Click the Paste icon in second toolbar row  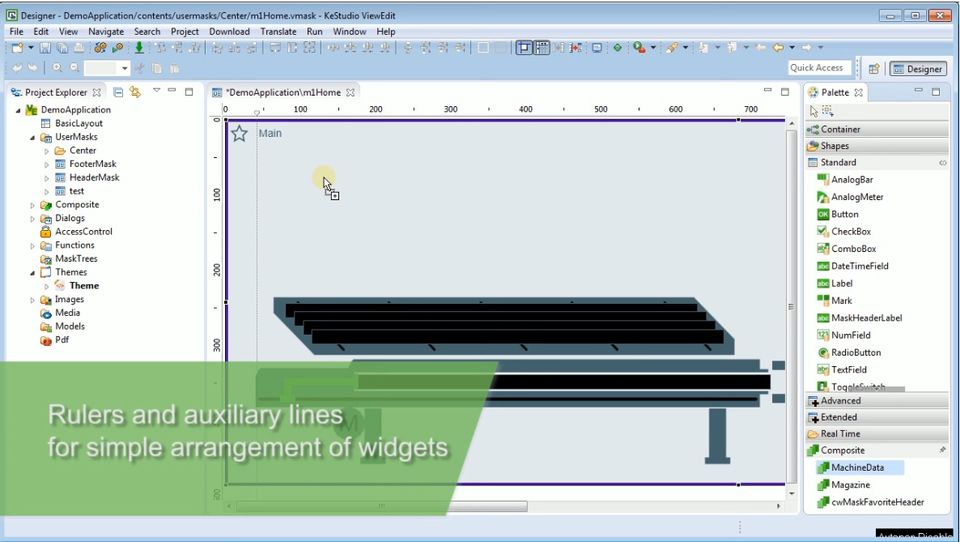click(x=174, y=68)
